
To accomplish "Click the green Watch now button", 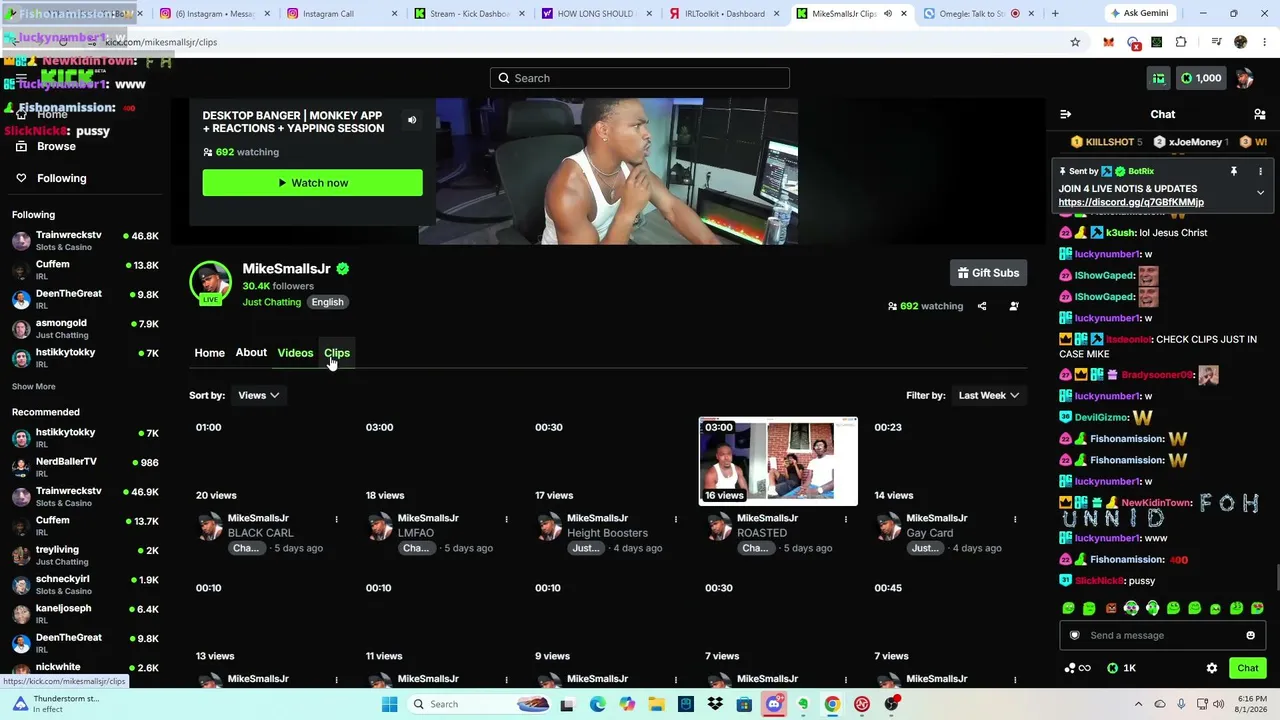I will click(313, 183).
